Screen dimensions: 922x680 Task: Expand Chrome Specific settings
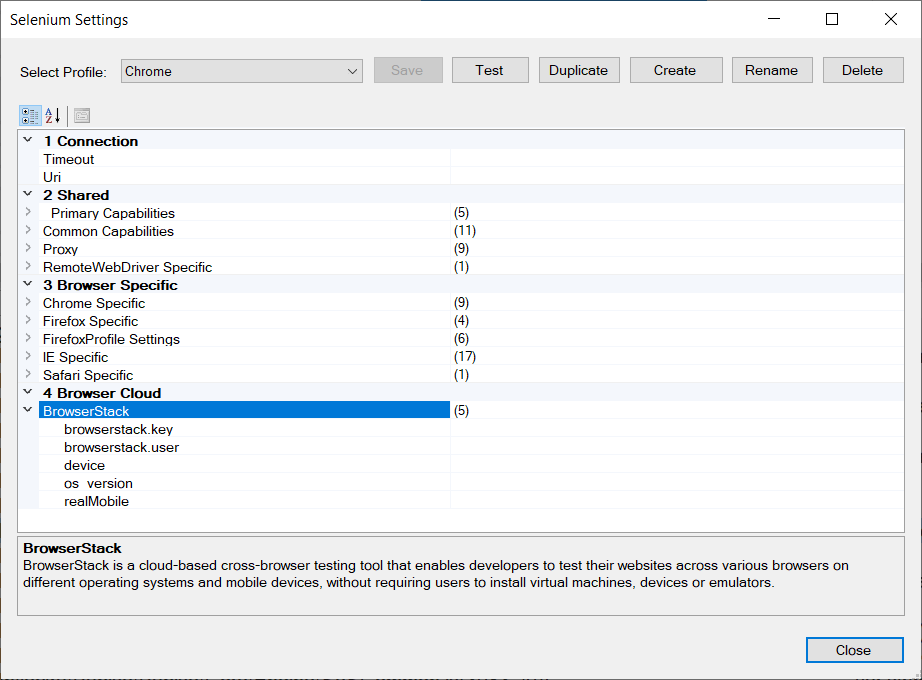(x=28, y=302)
